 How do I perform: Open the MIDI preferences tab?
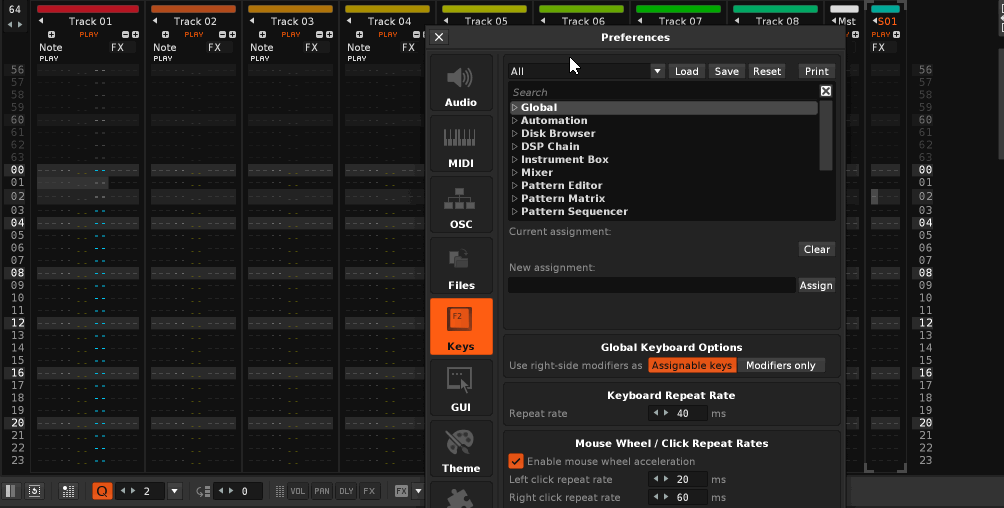coord(461,146)
